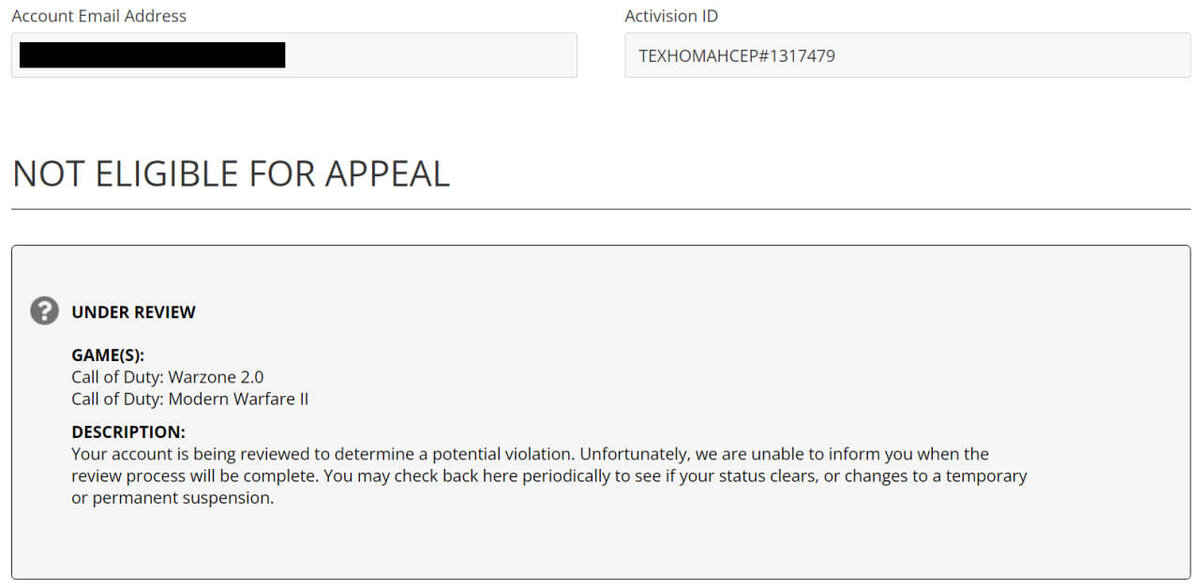1200x588 pixels.
Task: Click the Activision ID label
Action: coord(671,16)
